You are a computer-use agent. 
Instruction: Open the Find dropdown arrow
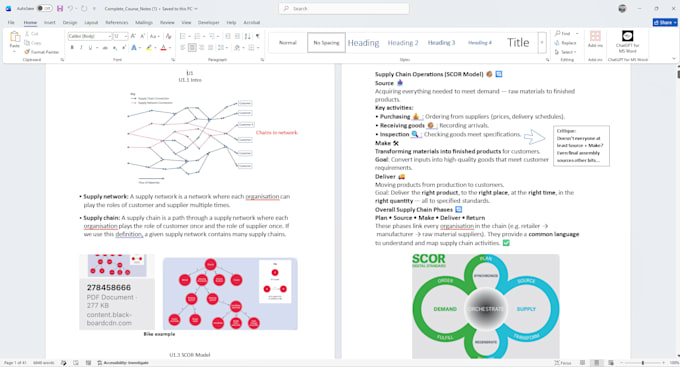[x=577, y=33]
